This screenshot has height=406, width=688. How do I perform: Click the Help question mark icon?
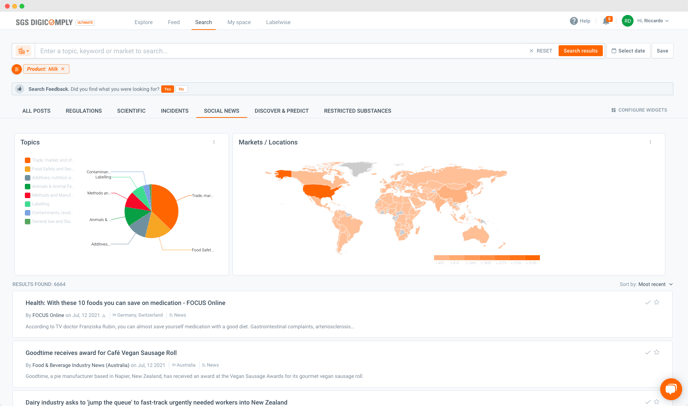[x=574, y=21]
